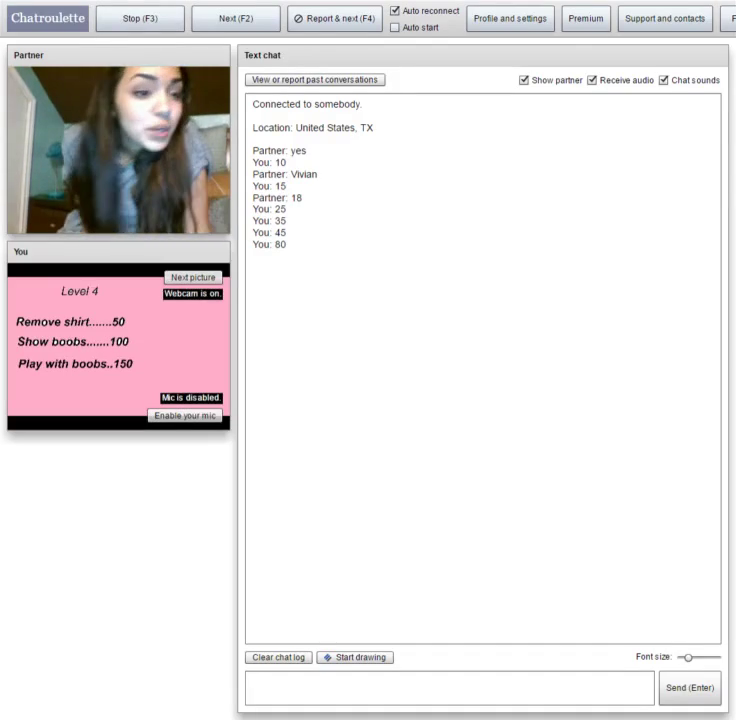Screen dimensions: 736x720
Task: Click Next picture in the You panel
Action: [193, 277]
